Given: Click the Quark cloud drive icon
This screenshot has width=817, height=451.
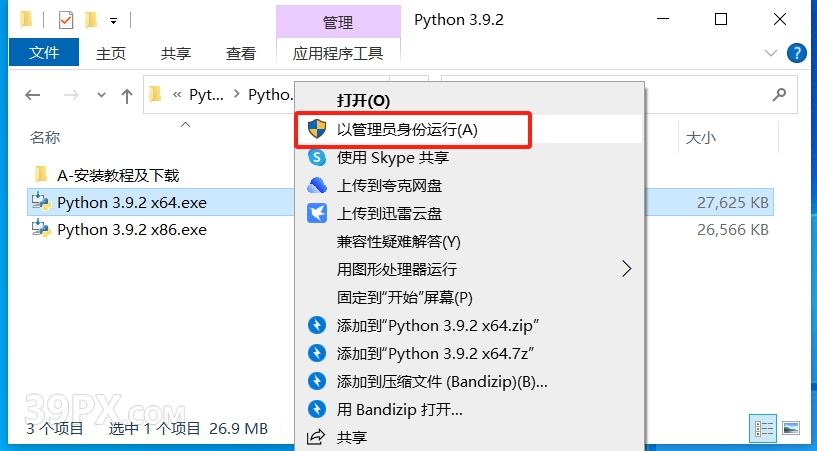Looking at the screenshot, I should tap(317, 185).
